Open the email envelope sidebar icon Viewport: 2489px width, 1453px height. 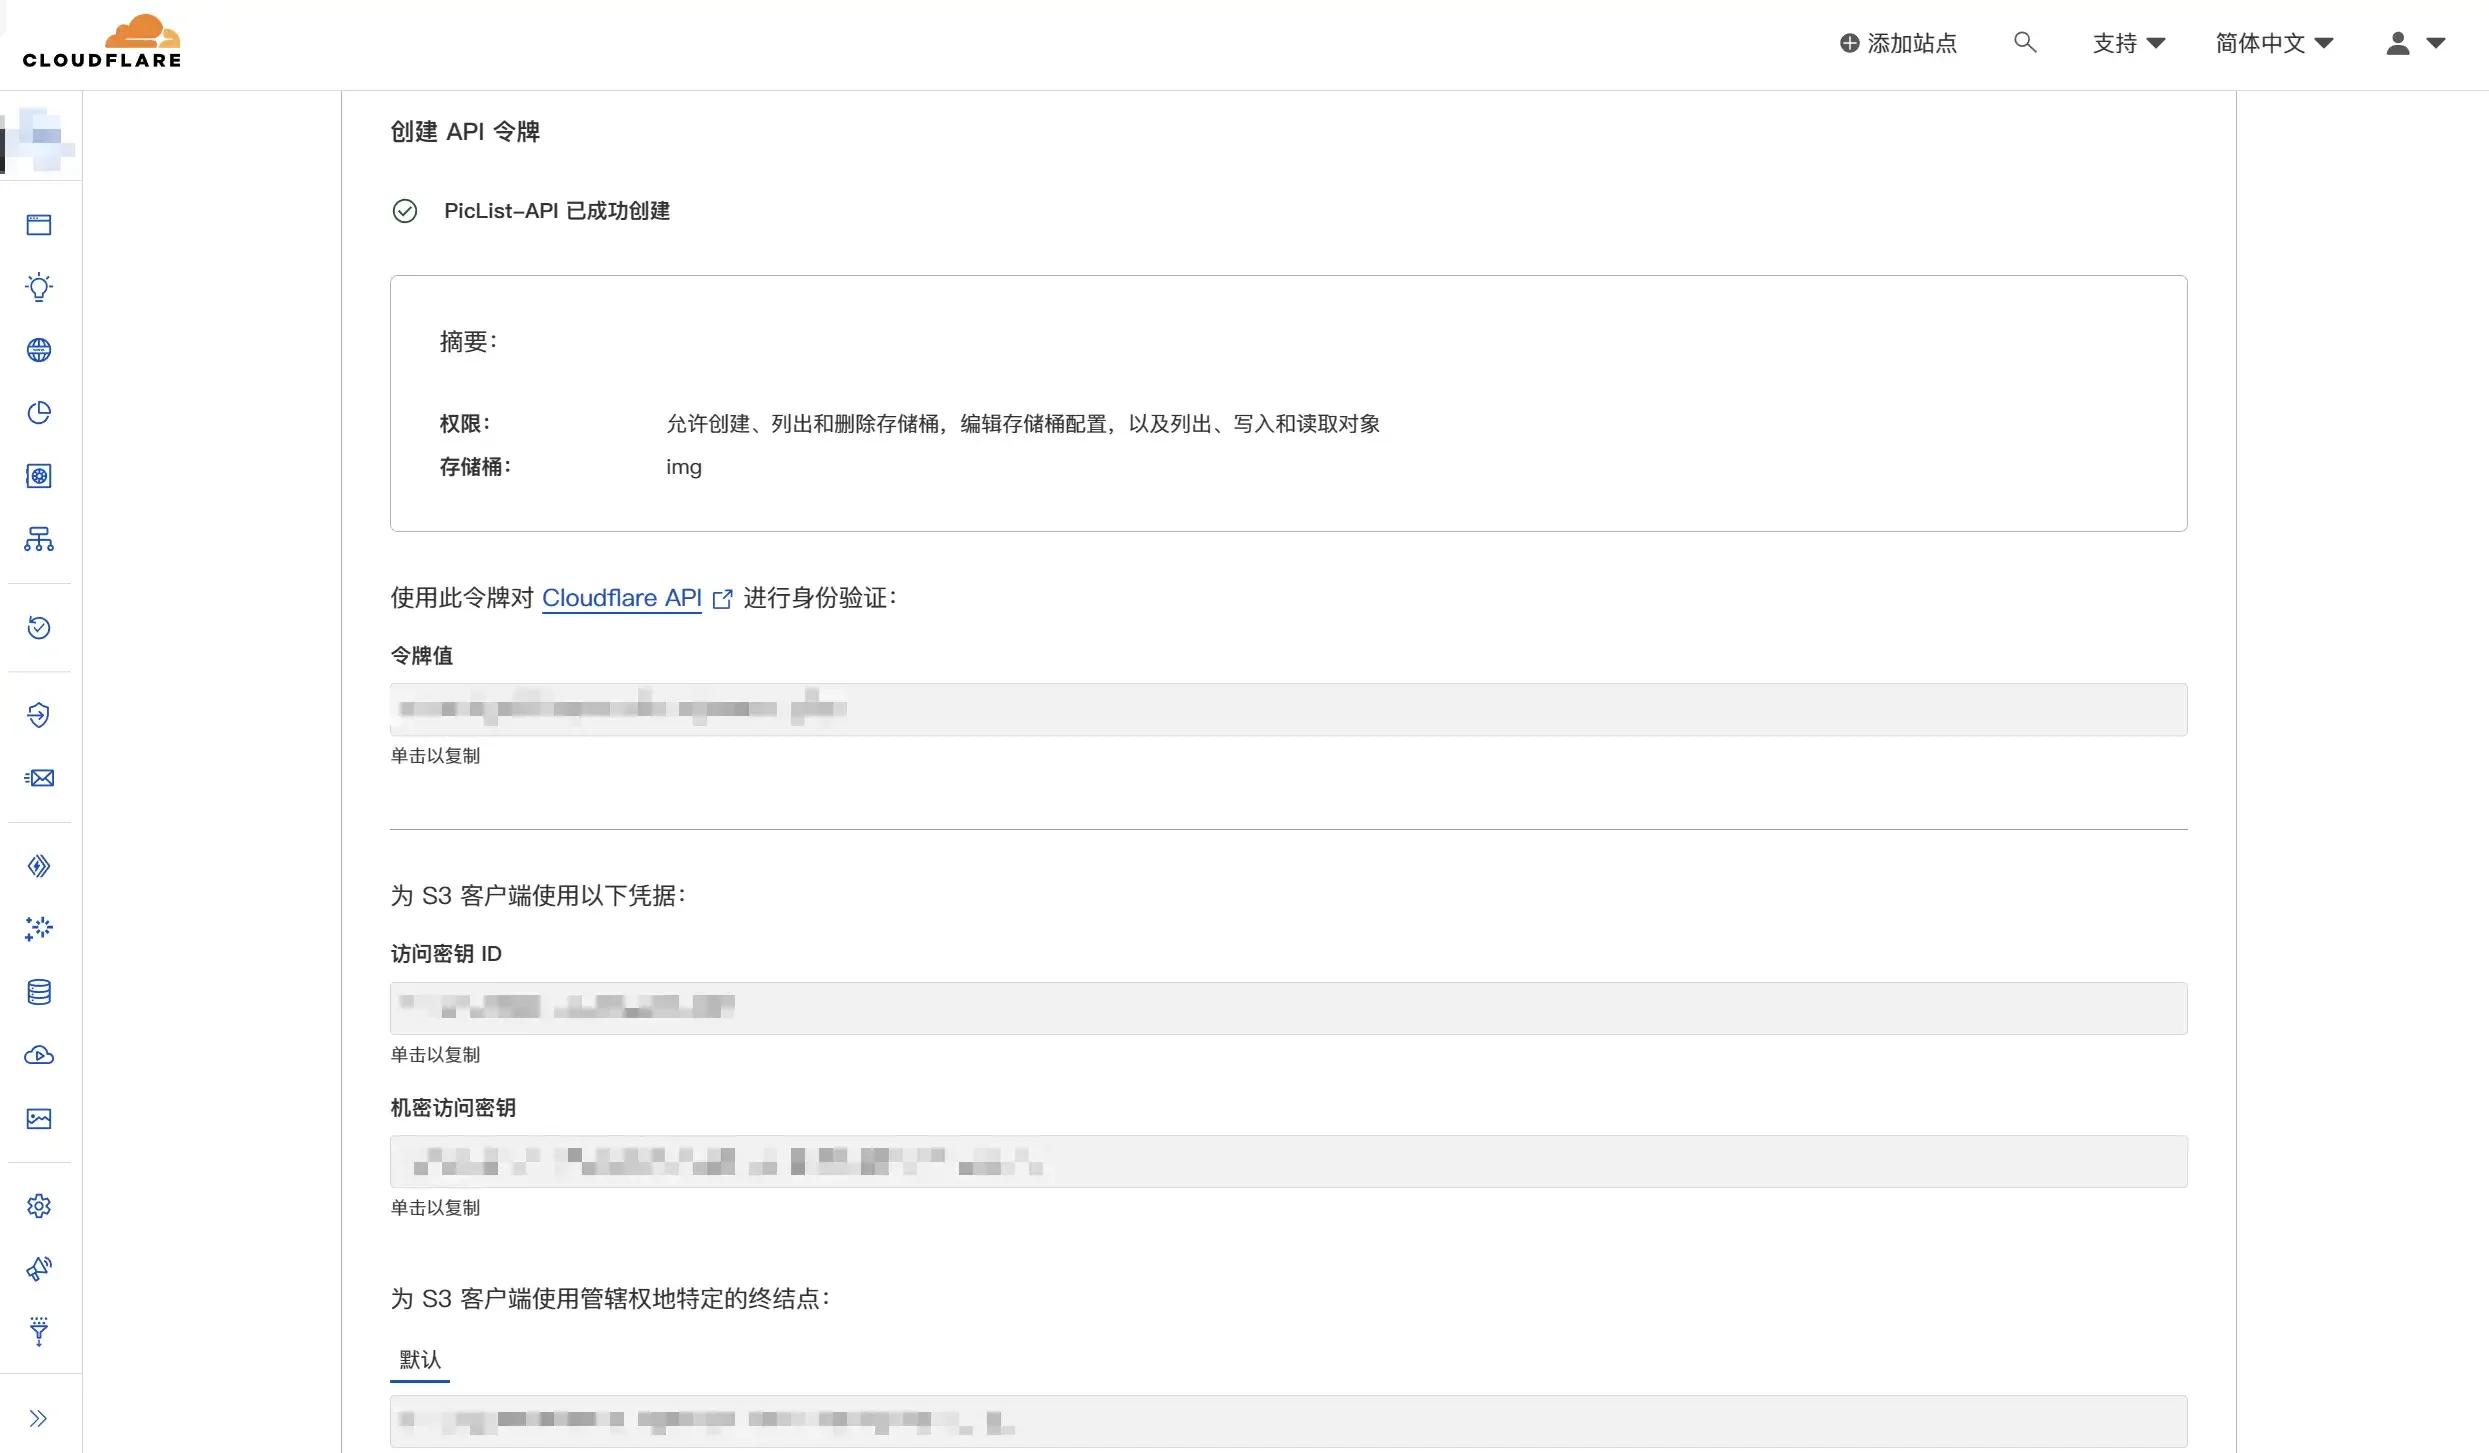pyautogui.click(x=39, y=778)
